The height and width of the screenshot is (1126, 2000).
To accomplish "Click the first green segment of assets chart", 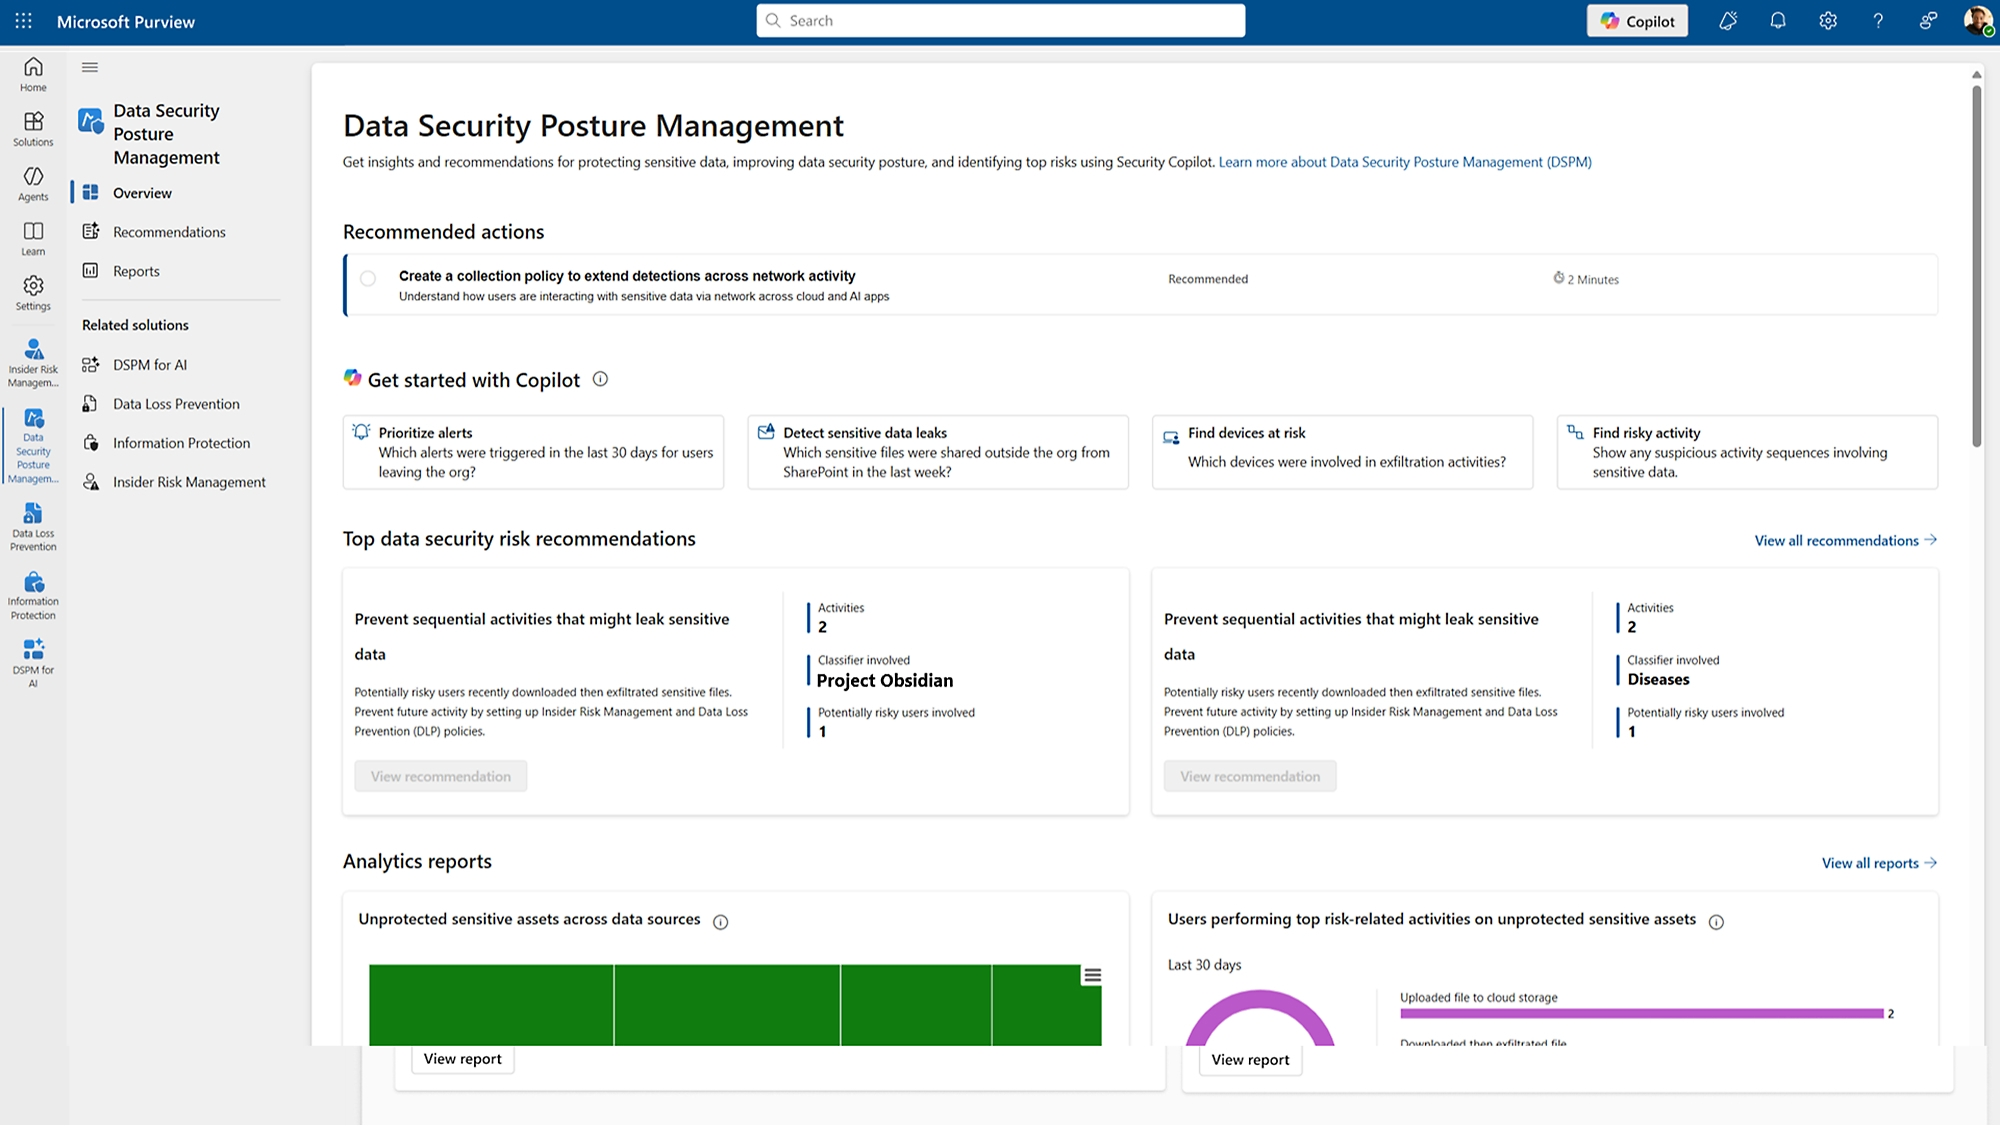I will coord(491,1005).
